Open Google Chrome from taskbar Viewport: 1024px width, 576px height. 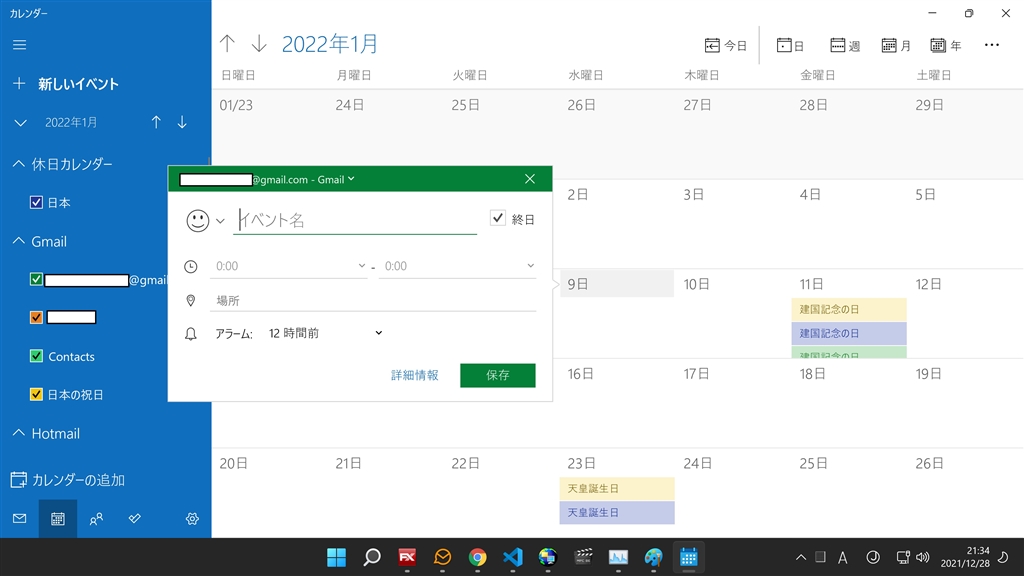tap(477, 557)
